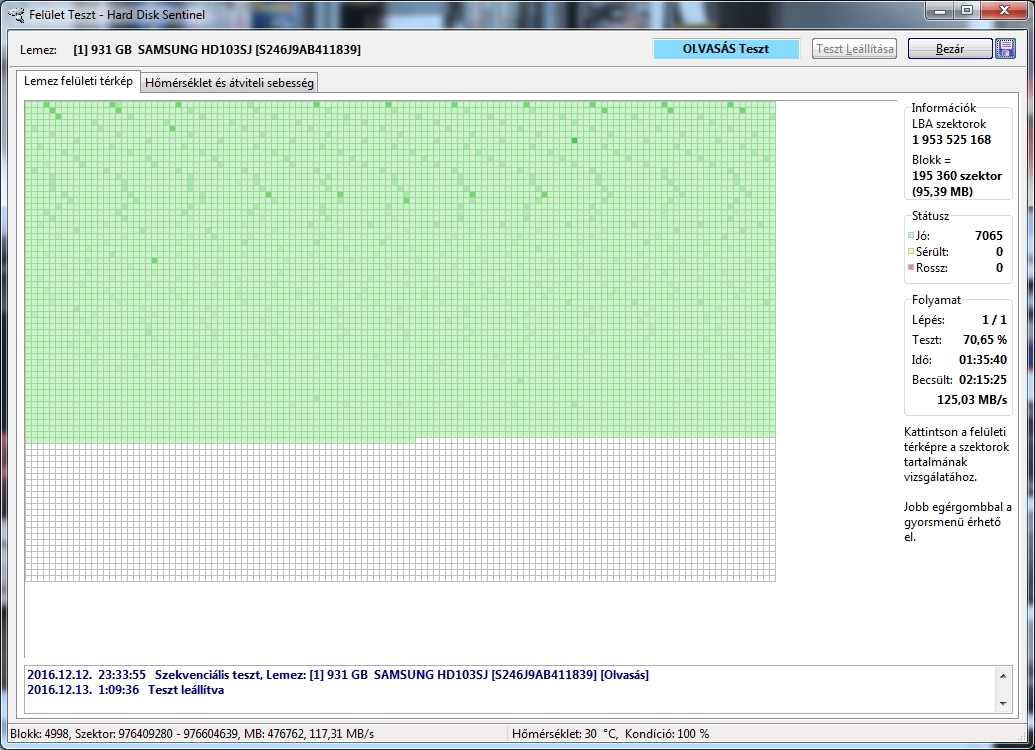The height and width of the screenshot is (750, 1035).
Task: Click the Hőmérséklet: 30 °C status entry
Action: 565,733
